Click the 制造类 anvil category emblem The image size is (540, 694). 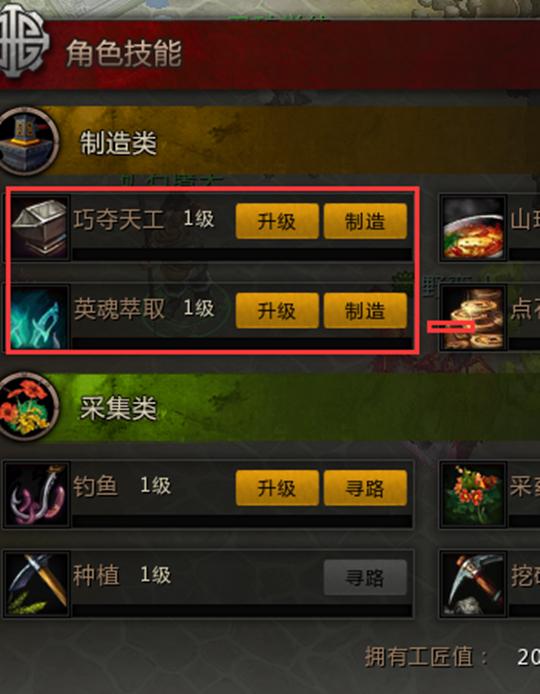(x=28, y=141)
